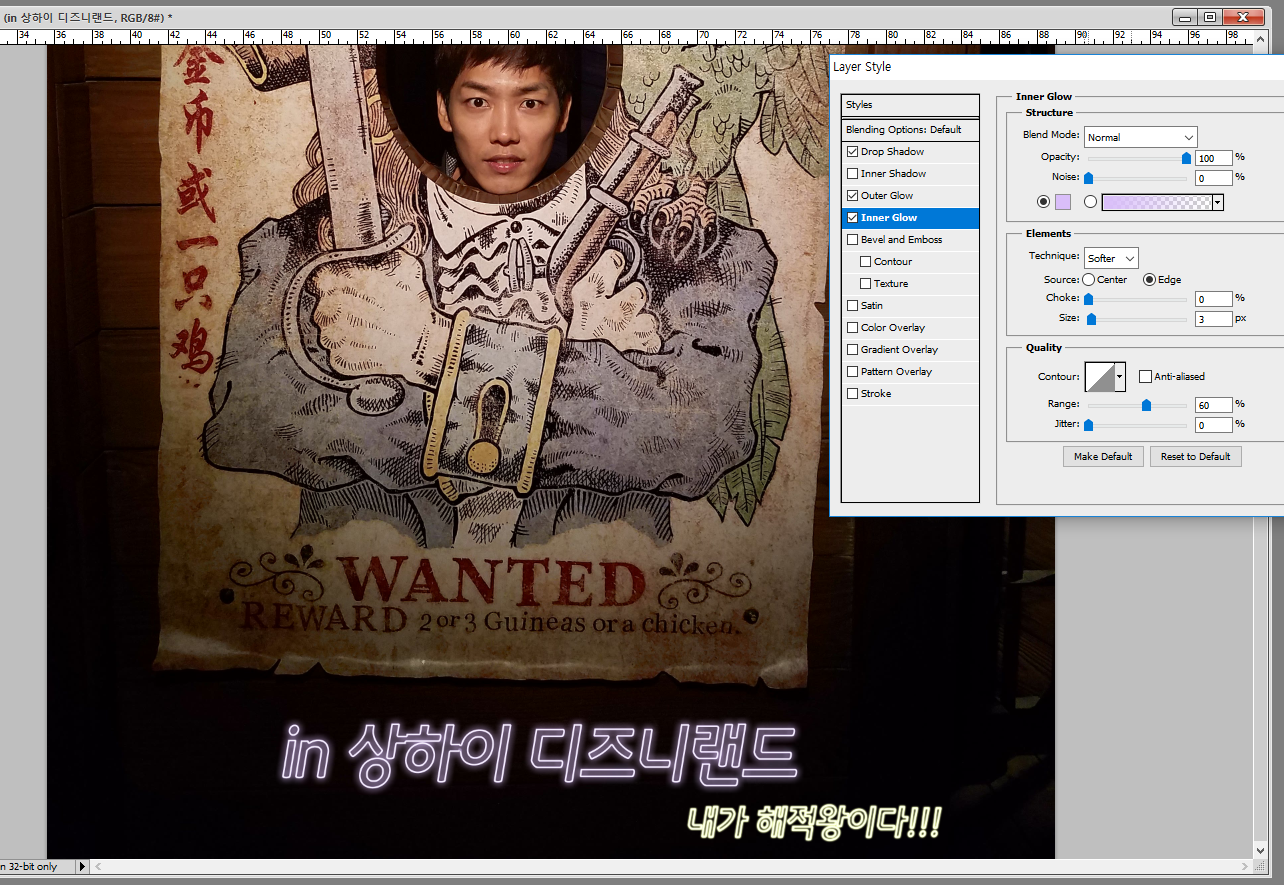Viewport: 1284px width, 885px height.
Task: Toggle the Outer Glow checkbox
Action: point(852,196)
